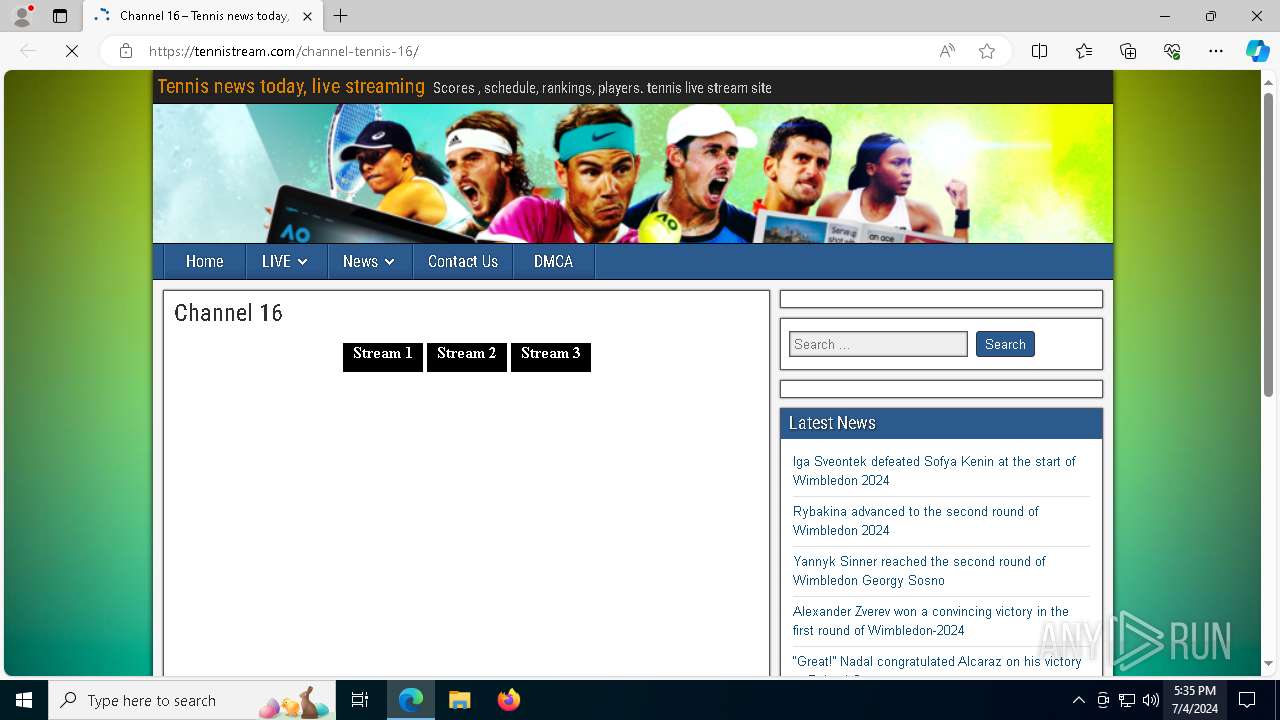Viewport: 1280px width, 720px height.
Task: Close the Channel 16 browser tab
Action: [x=307, y=16]
